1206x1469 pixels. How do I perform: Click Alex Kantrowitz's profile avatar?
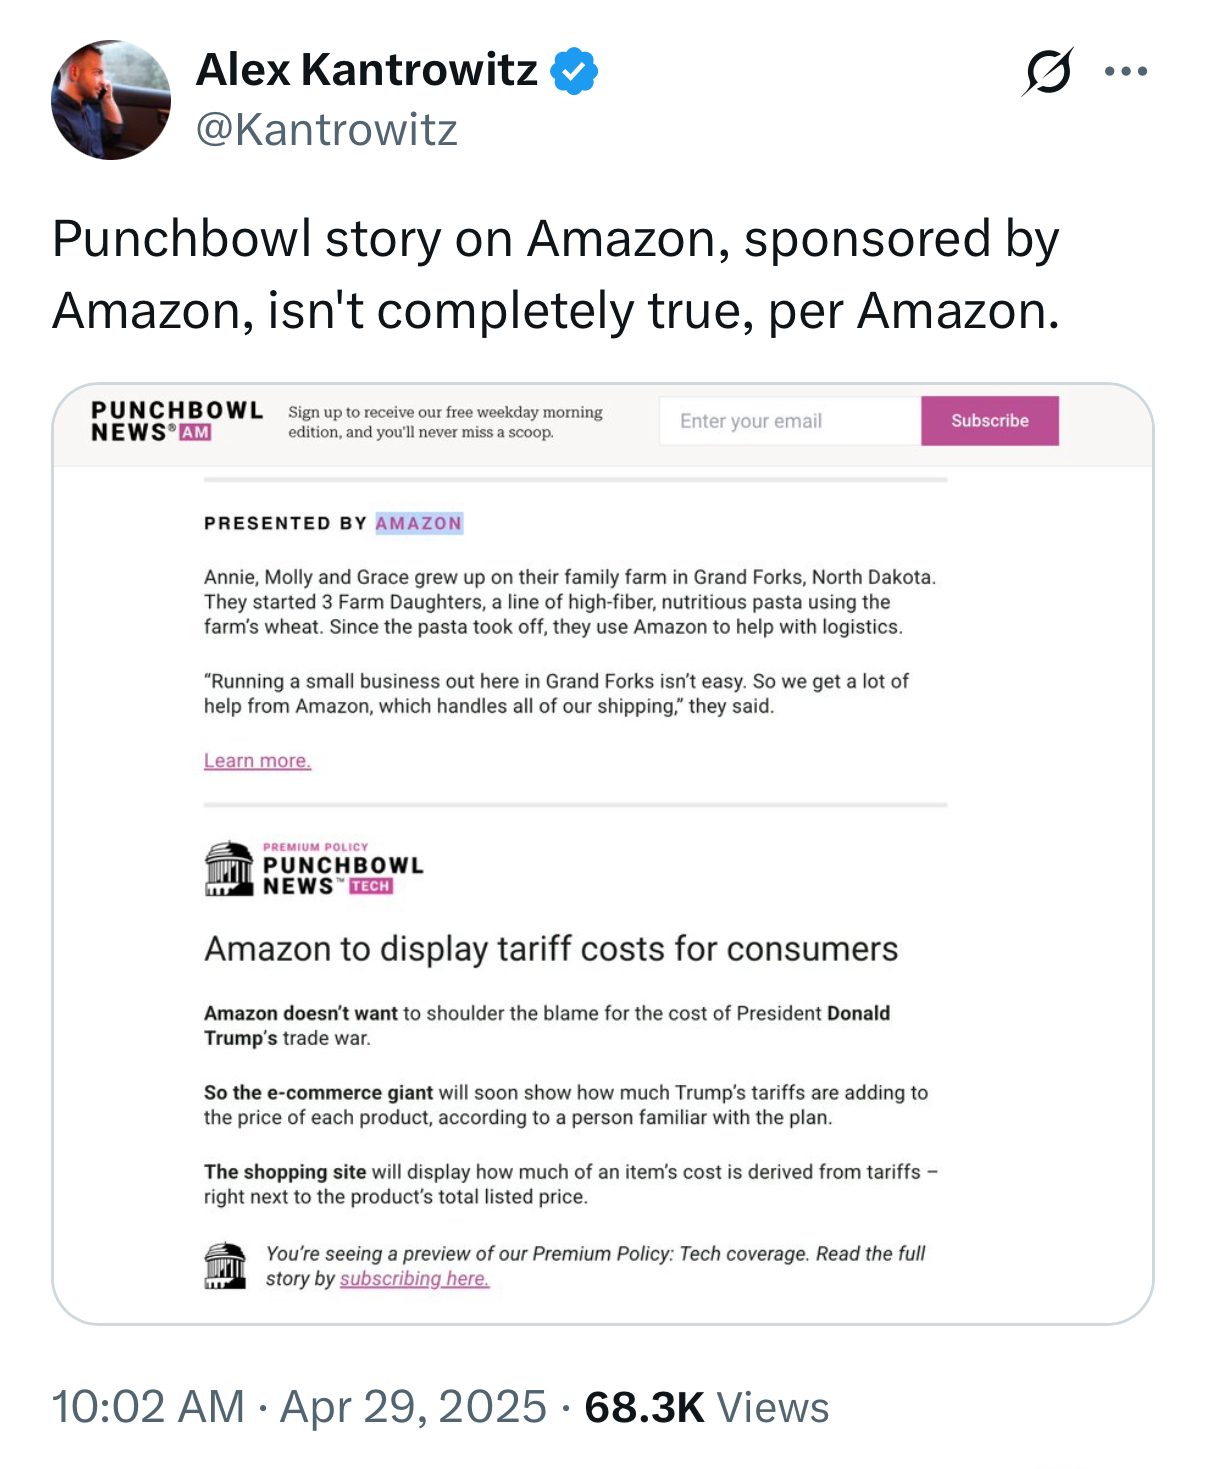[x=111, y=100]
